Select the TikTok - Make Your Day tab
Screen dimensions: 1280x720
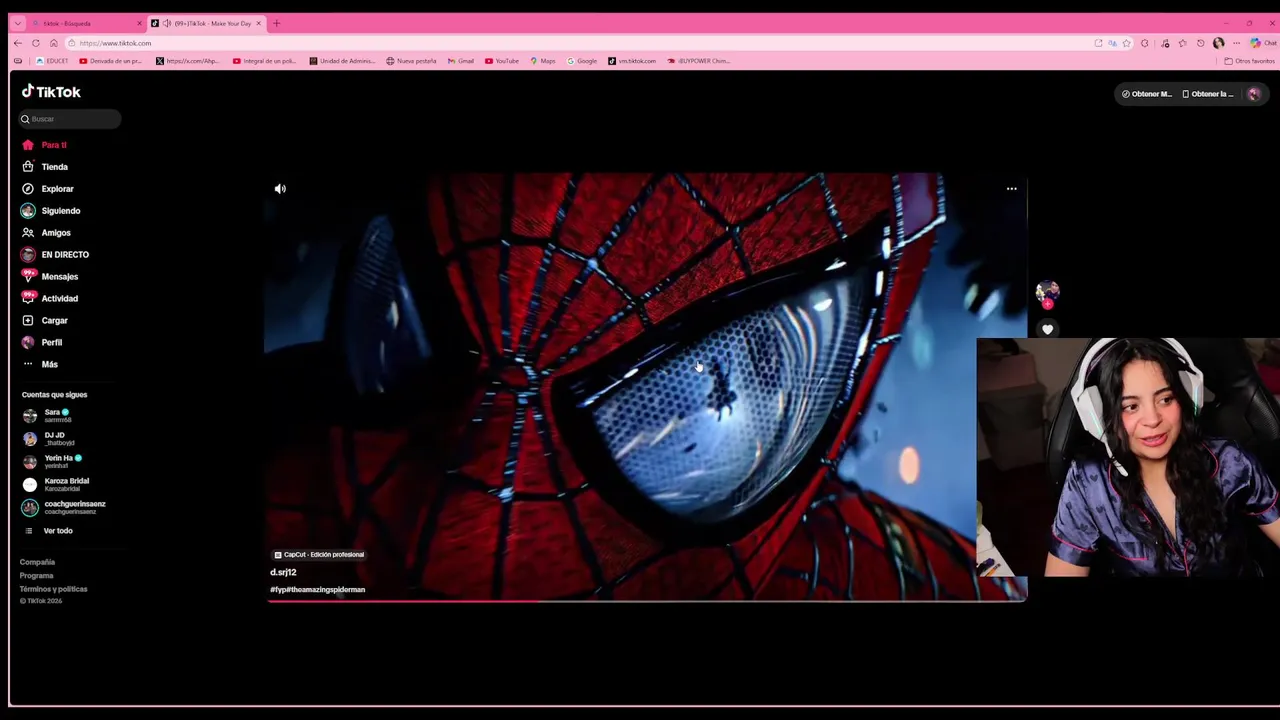tap(207, 23)
